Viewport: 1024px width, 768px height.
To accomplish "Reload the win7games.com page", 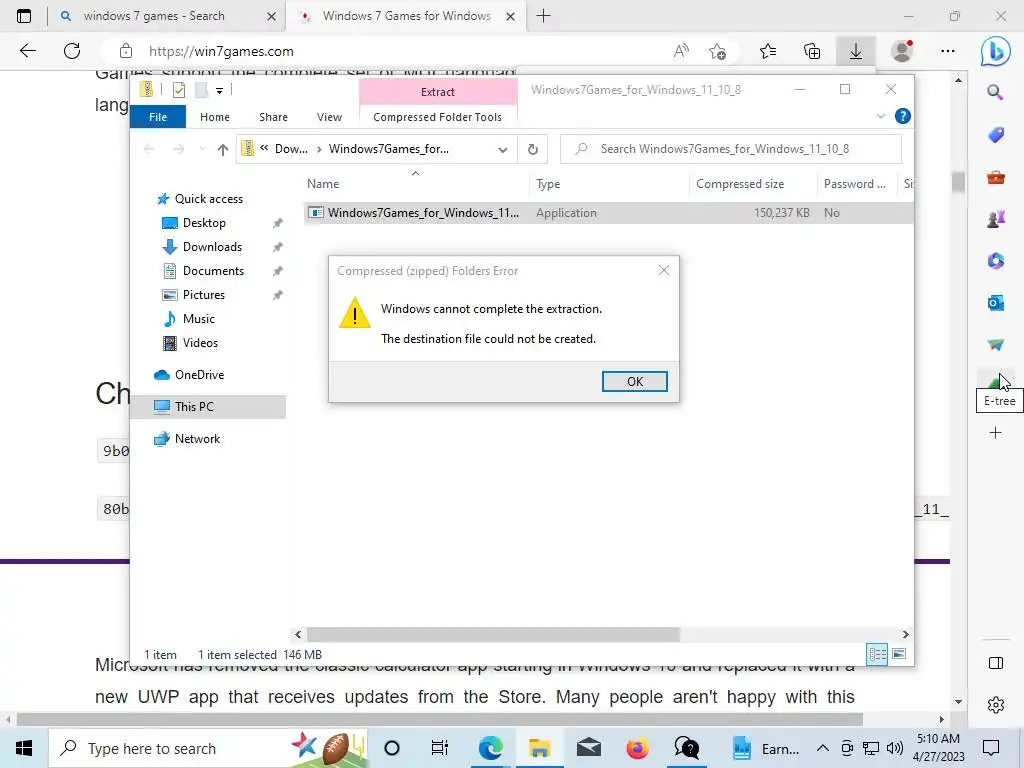I will (72, 51).
